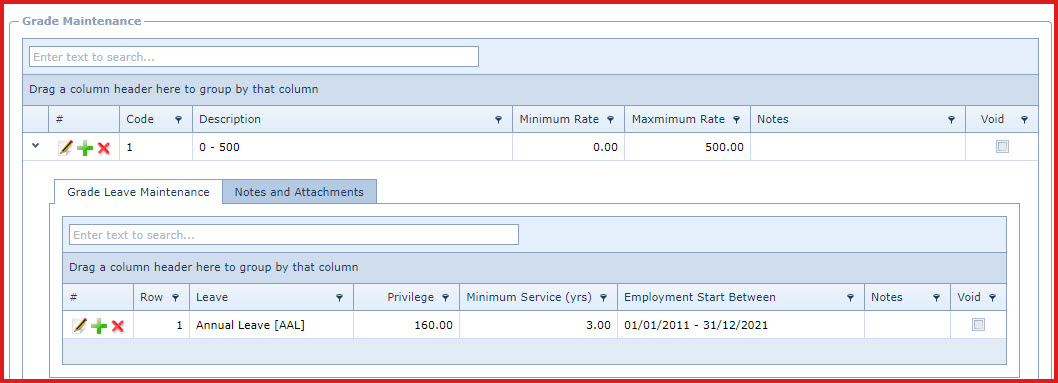
Task: Tick Void checkbox for Annual Leave row
Action: (x=978, y=324)
